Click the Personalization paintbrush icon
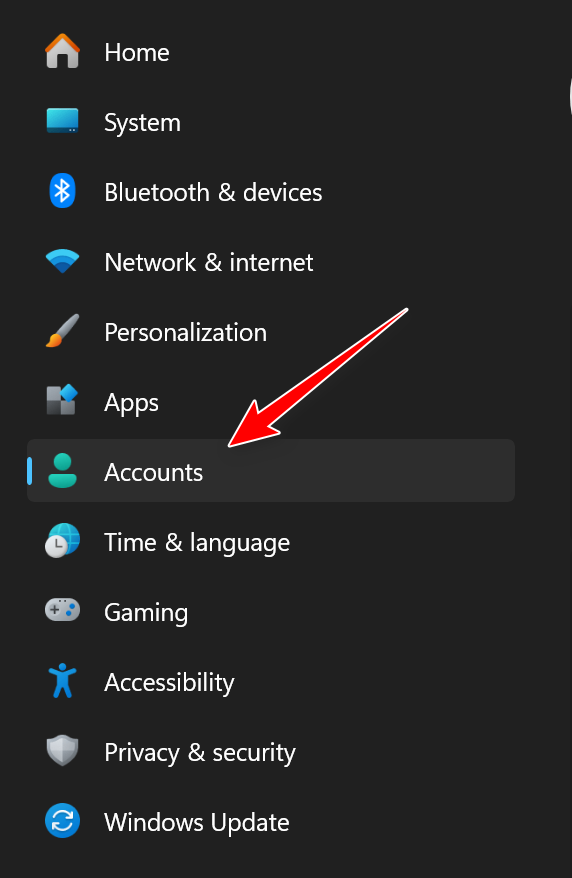Viewport: 572px width, 878px height. tap(62, 331)
